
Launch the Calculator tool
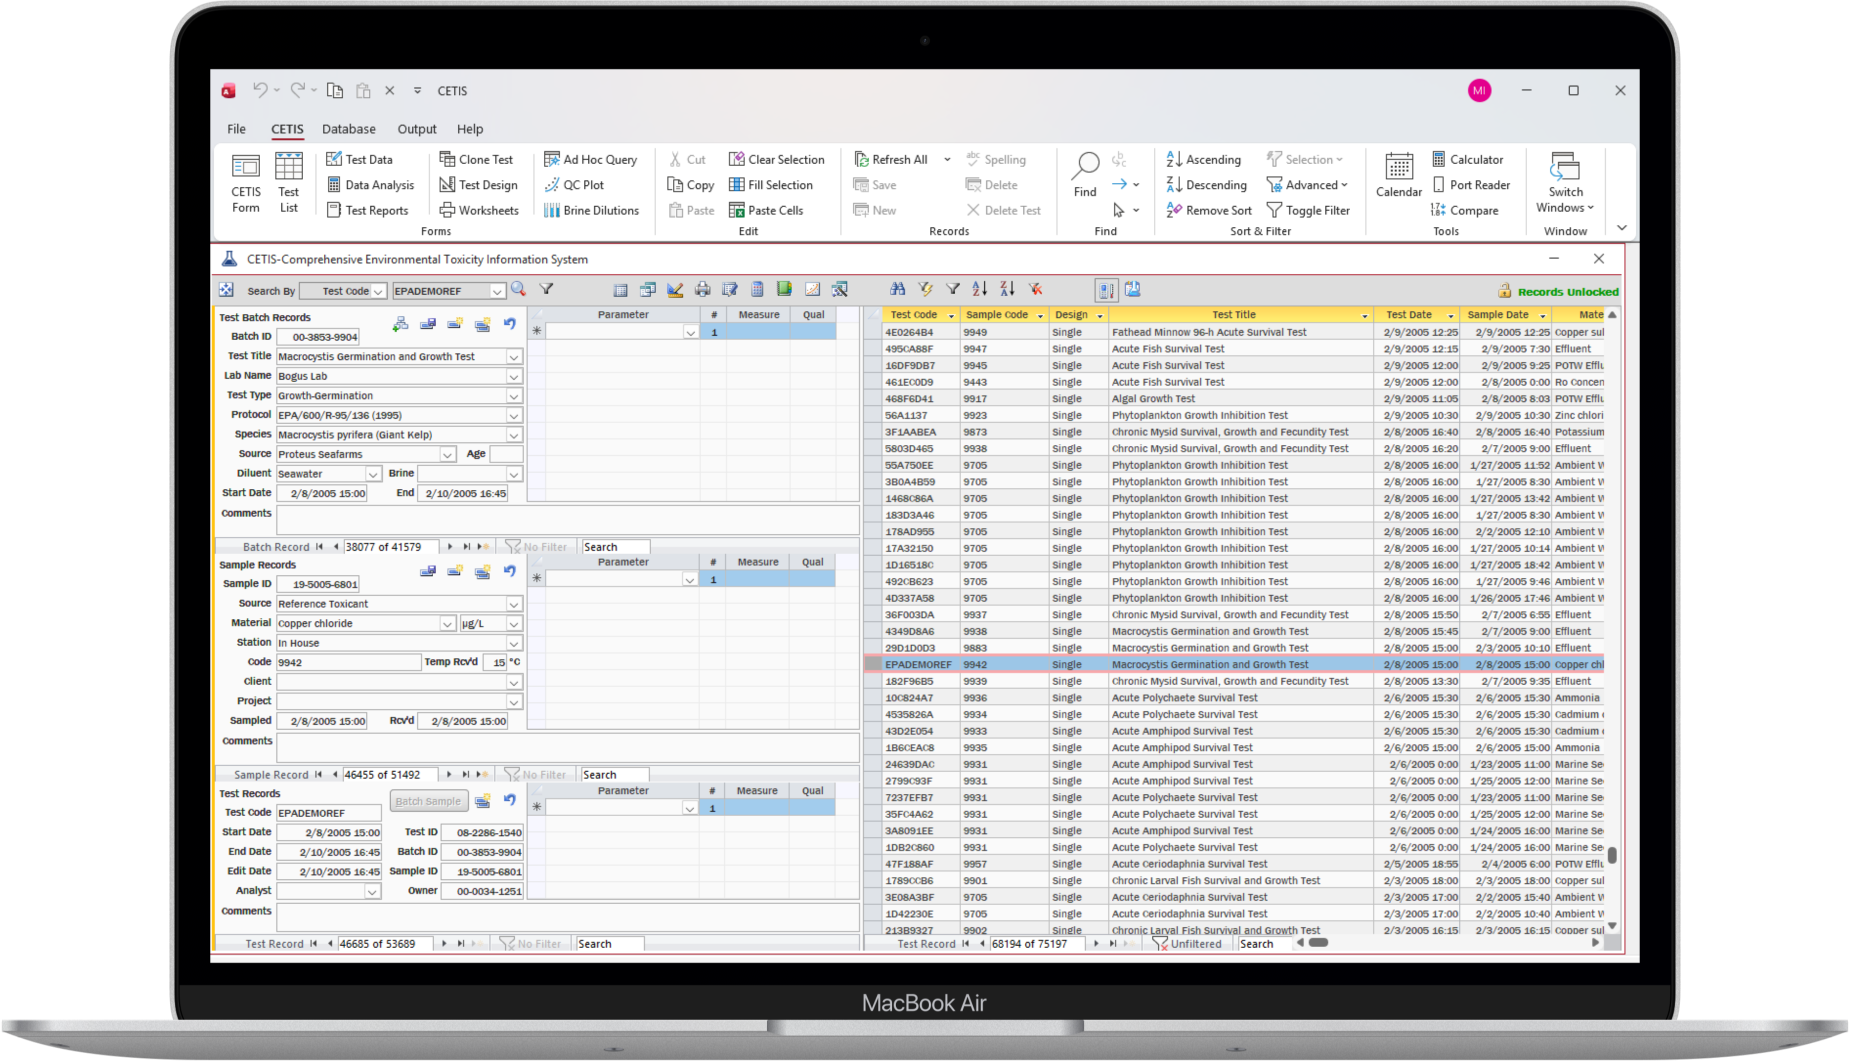pyautogui.click(x=1467, y=159)
